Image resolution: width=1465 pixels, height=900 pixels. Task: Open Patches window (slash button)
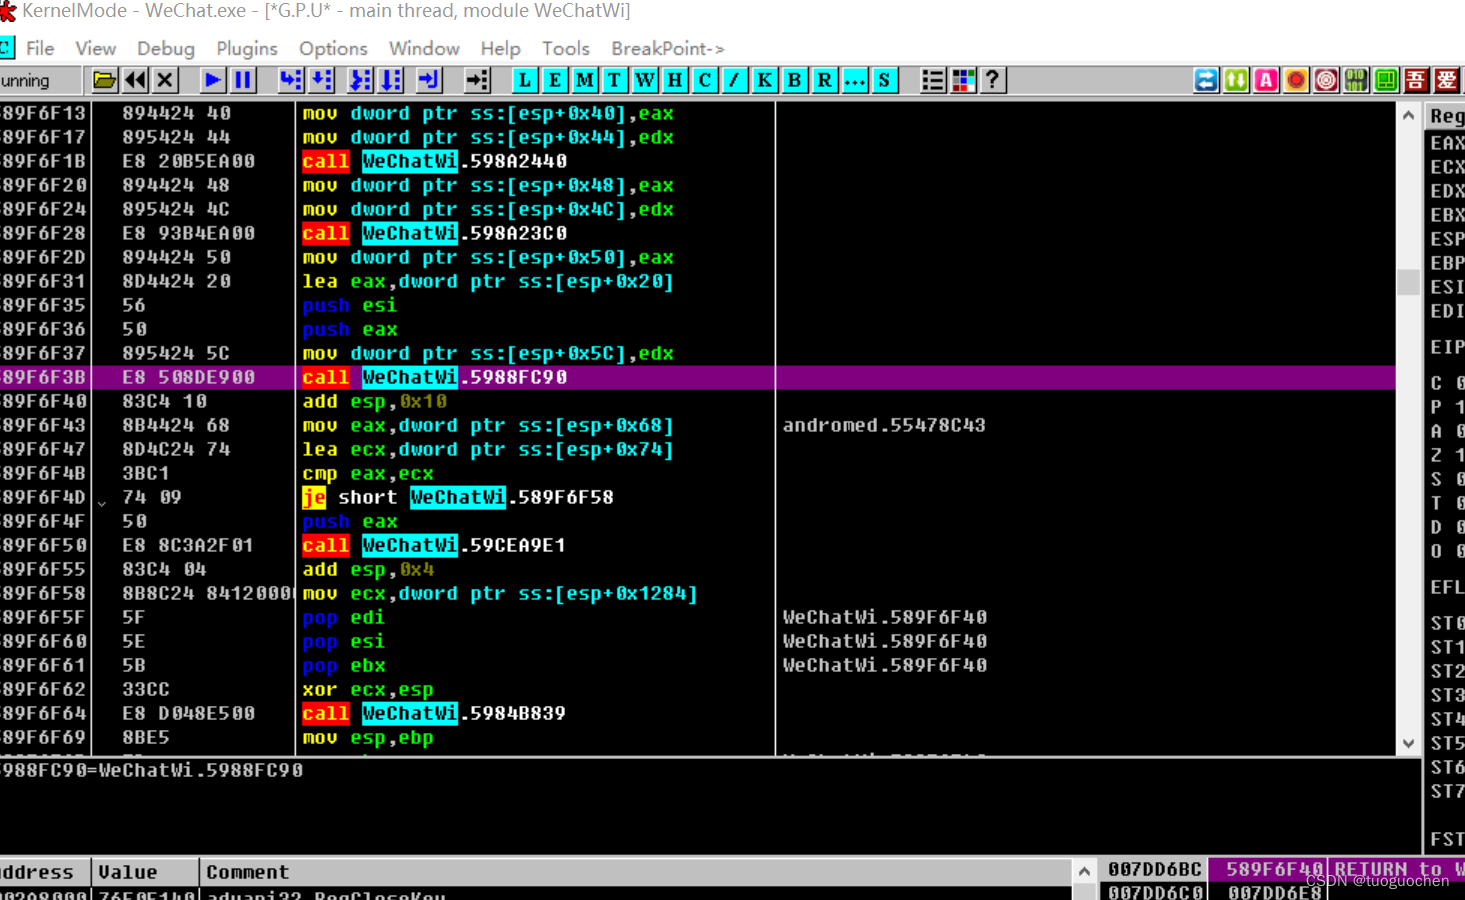pyautogui.click(x=735, y=80)
